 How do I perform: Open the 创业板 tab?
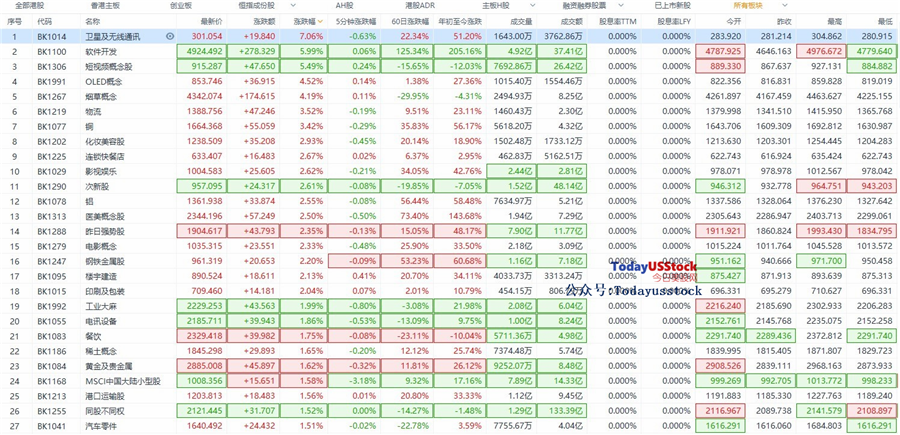point(181,5)
